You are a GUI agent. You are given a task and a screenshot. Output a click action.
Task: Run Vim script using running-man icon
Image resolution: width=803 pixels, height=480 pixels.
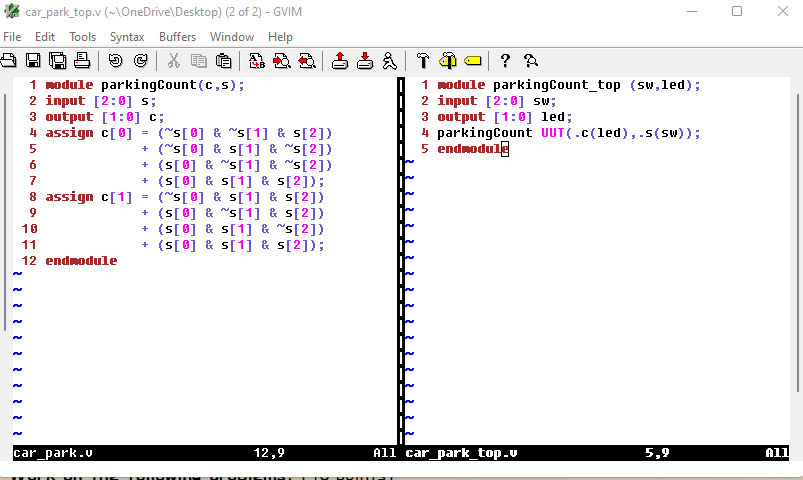click(x=389, y=61)
